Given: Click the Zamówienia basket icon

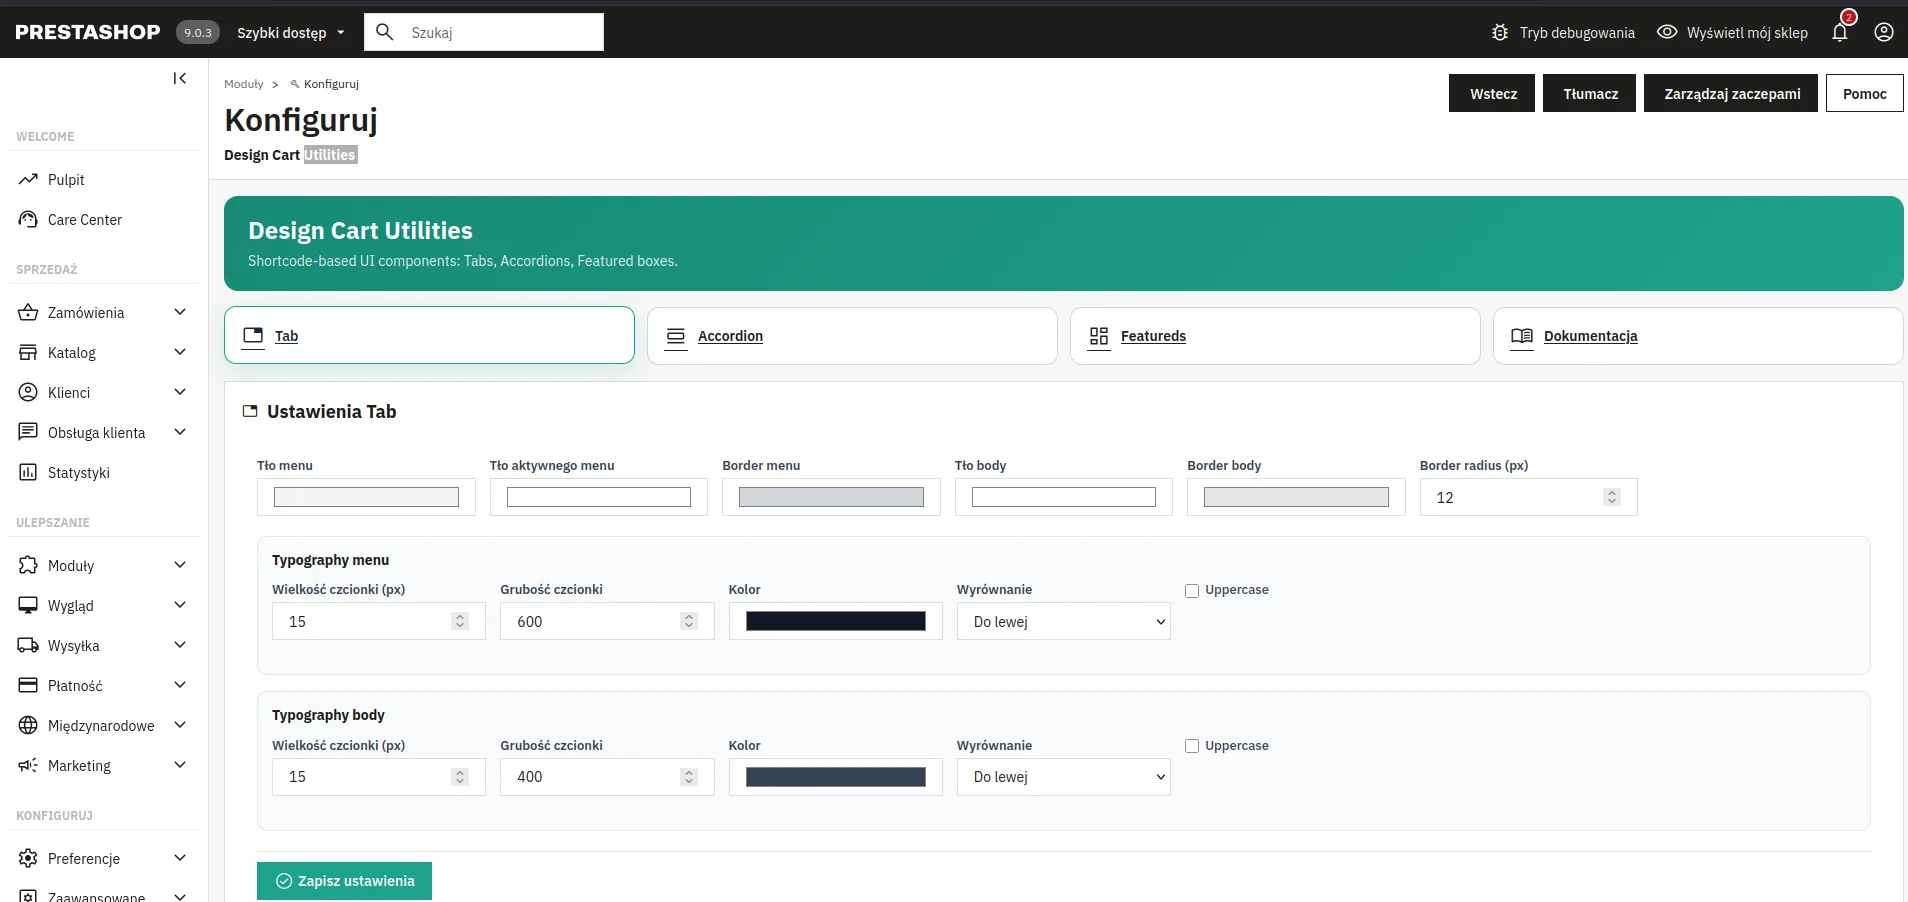Looking at the screenshot, I should [x=28, y=313].
